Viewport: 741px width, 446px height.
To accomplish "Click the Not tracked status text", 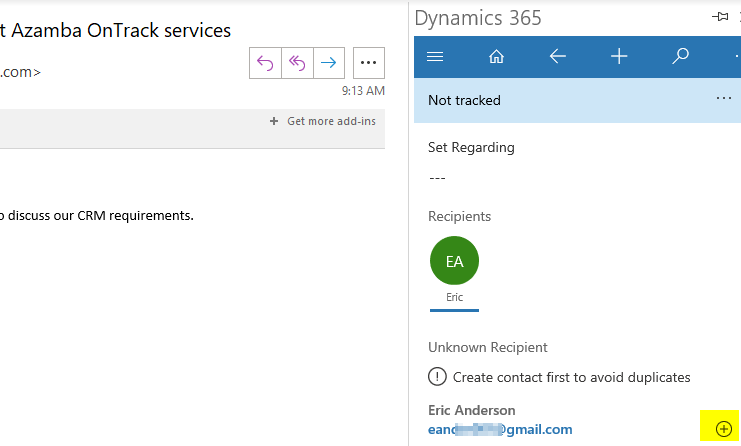I will click(x=464, y=101).
